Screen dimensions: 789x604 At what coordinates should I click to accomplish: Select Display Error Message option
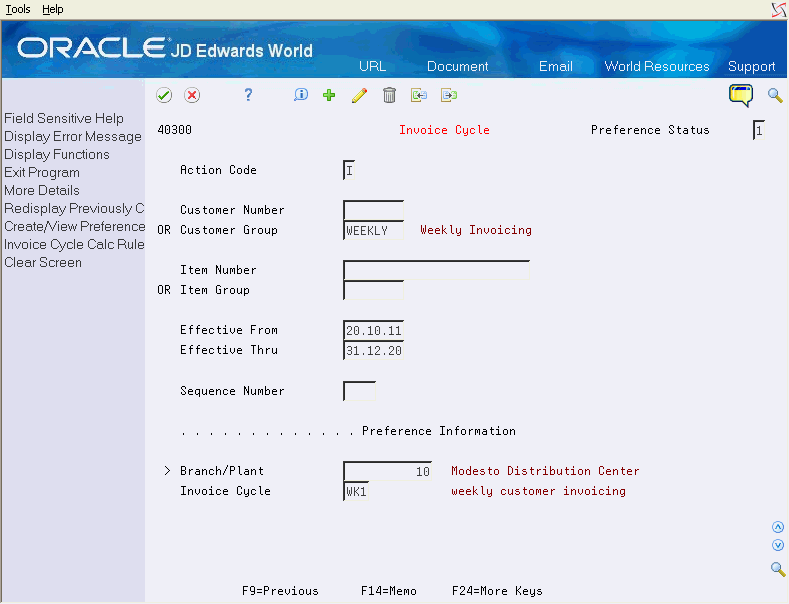pyautogui.click(x=73, y=136)
